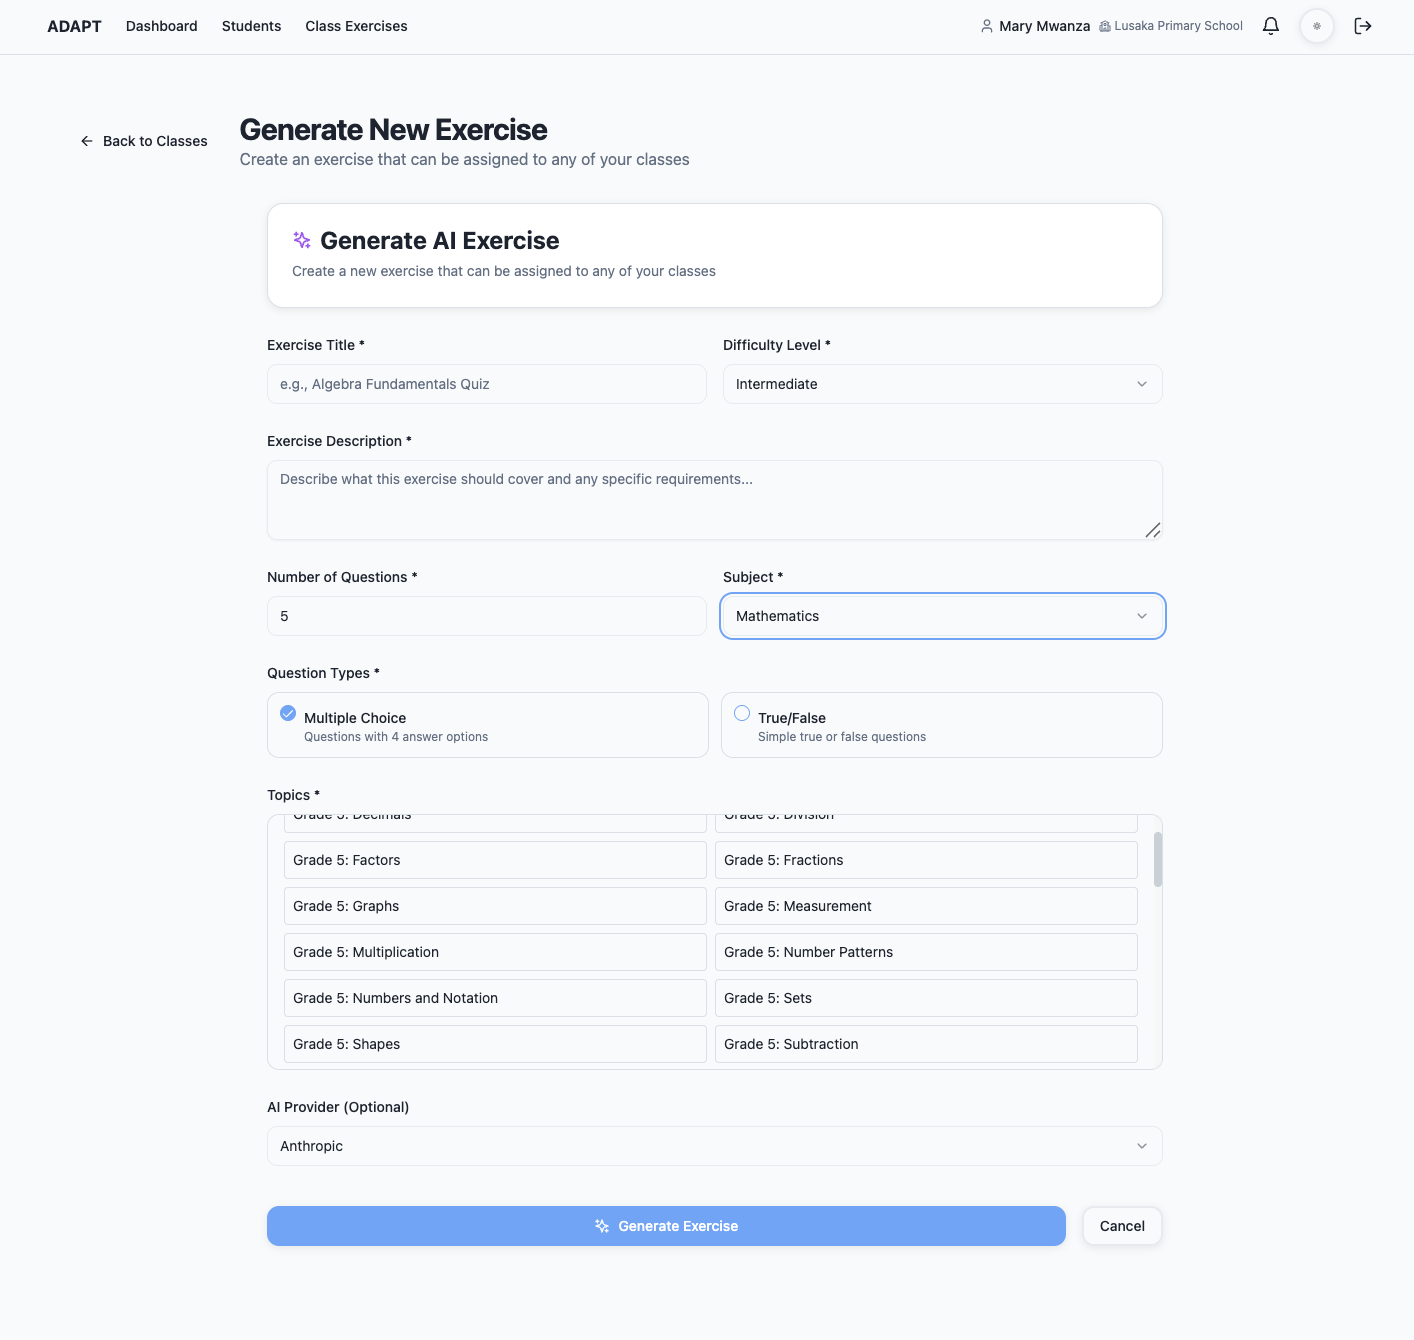Image resolution: width=1414 pixels, height=1340 pixels.
Task: Click into the Exercise Title input field
Action: click(487, 384)
